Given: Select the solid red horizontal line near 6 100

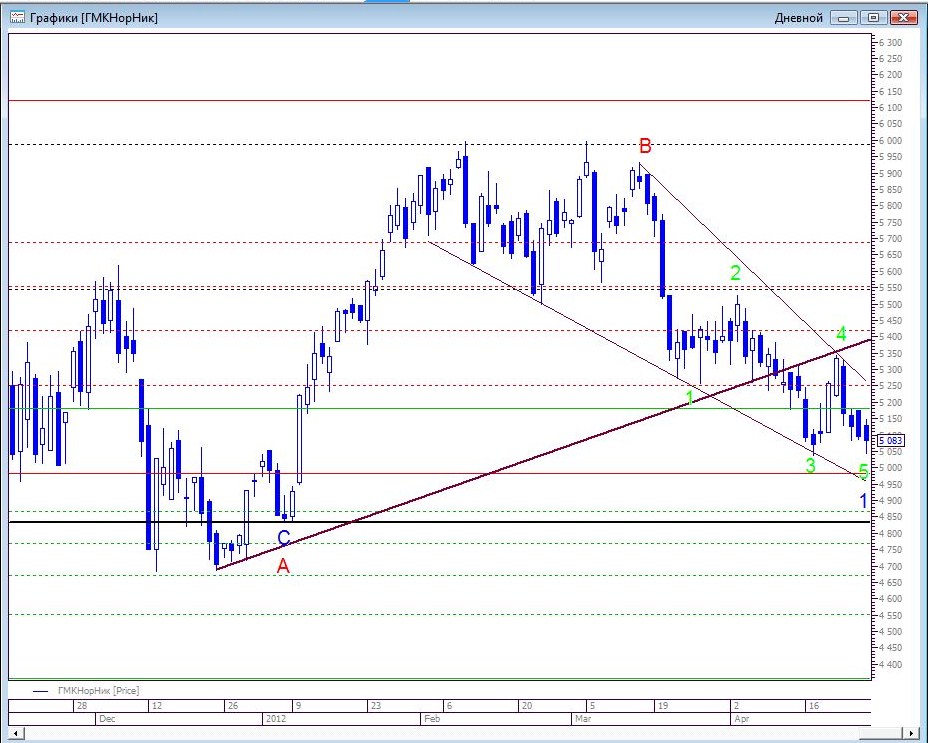Looking at the screenshot, I should (440, 101).
